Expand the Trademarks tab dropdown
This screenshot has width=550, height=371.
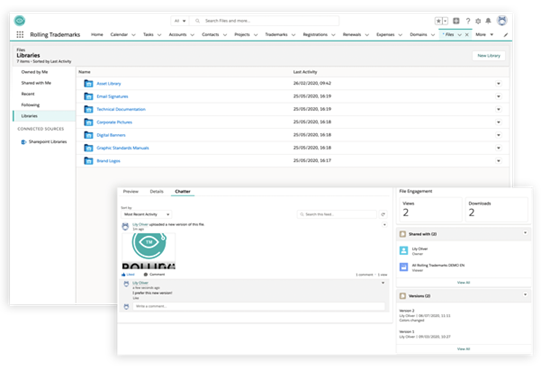pos(293,35)
